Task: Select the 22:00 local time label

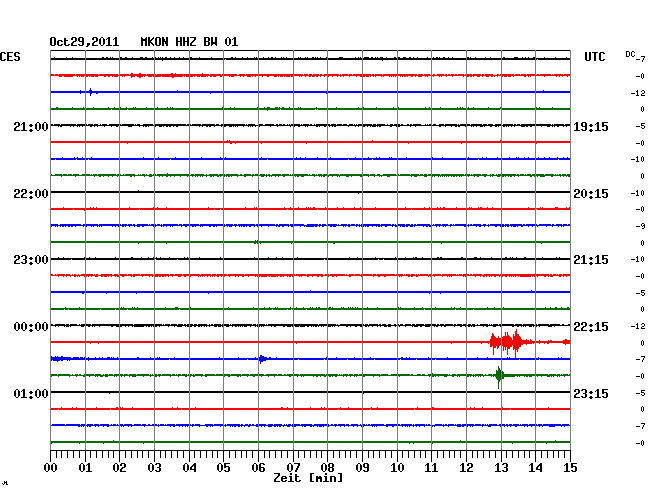Action: [31, 194]
